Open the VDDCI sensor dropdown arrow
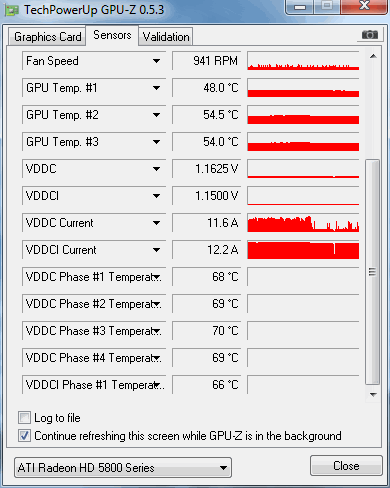The image size is (390, 488). coord(156,196)
